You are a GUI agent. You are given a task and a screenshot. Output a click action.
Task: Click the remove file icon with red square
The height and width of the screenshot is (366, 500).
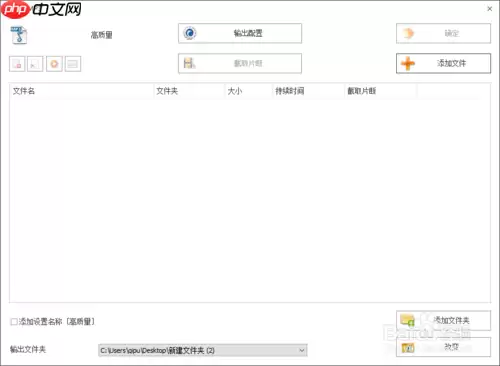(x=17, y=64)
